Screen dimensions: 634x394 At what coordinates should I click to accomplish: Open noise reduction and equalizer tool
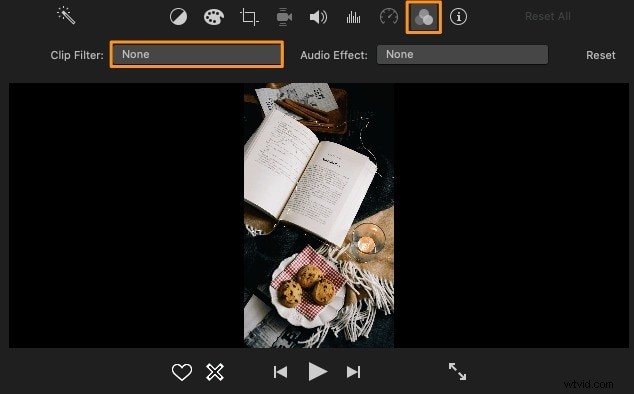coord(353,17)
